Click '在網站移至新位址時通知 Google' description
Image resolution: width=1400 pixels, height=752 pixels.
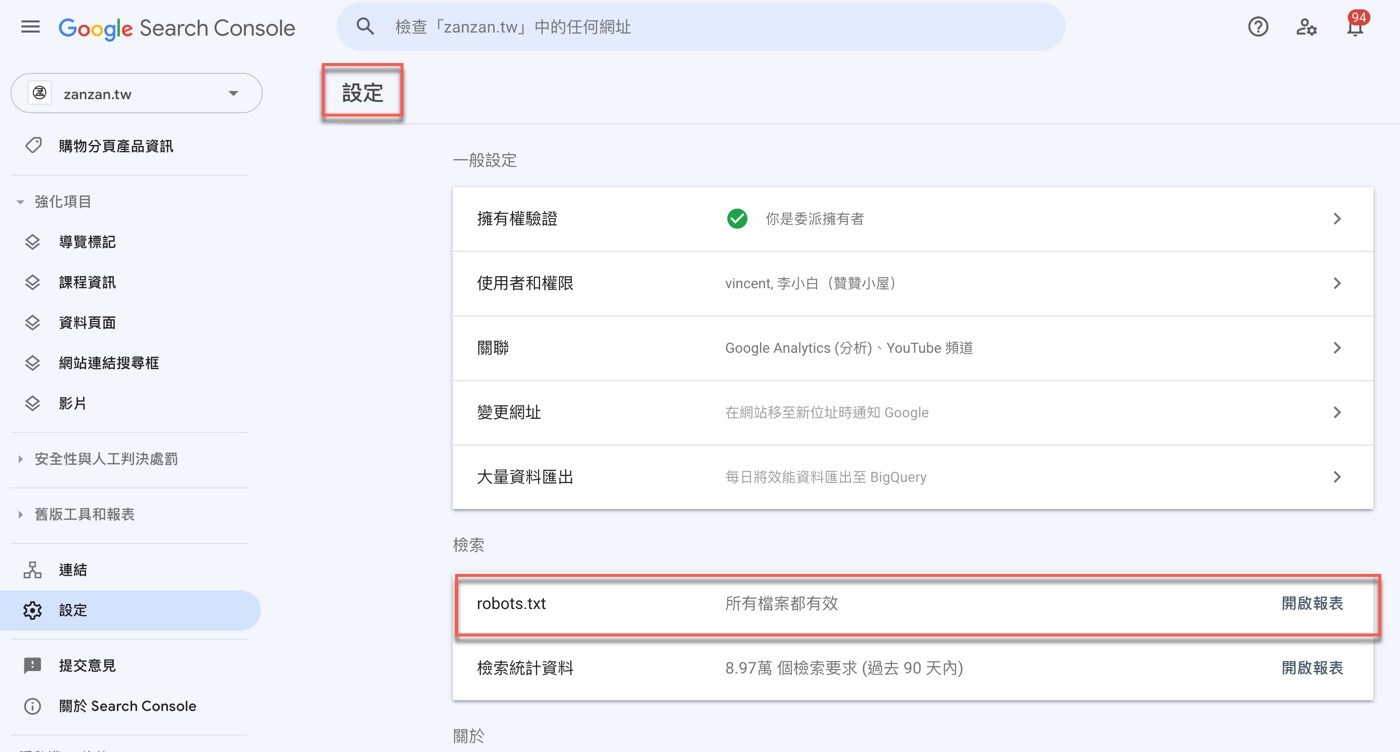pyautogui.click(x=827, y=412)
